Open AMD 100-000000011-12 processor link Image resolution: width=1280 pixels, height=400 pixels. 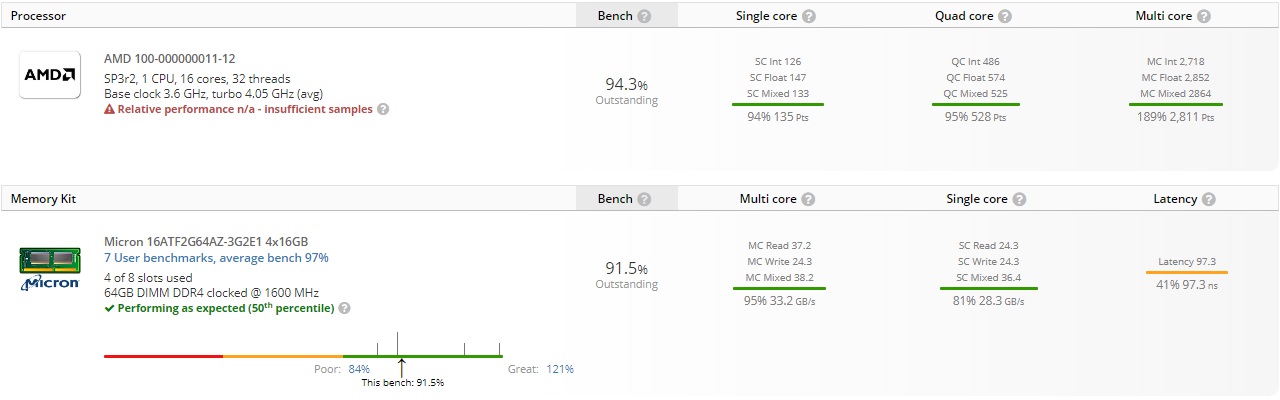170,59
